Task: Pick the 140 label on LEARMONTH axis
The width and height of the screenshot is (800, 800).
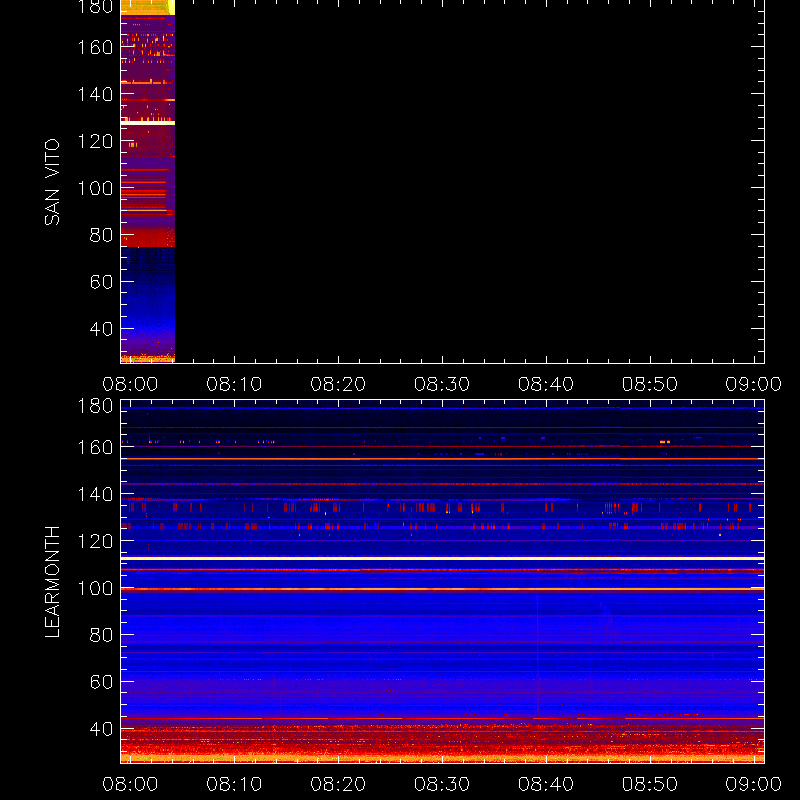Action: tap(95, 494)
